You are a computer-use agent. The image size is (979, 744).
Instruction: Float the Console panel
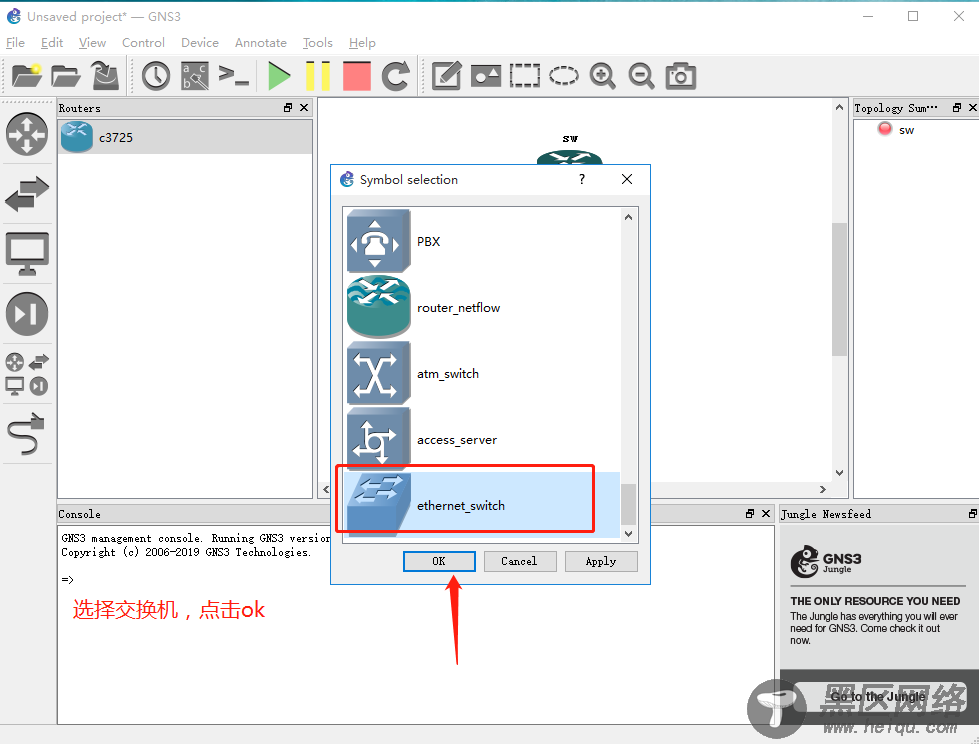click(x=750, y=514)
